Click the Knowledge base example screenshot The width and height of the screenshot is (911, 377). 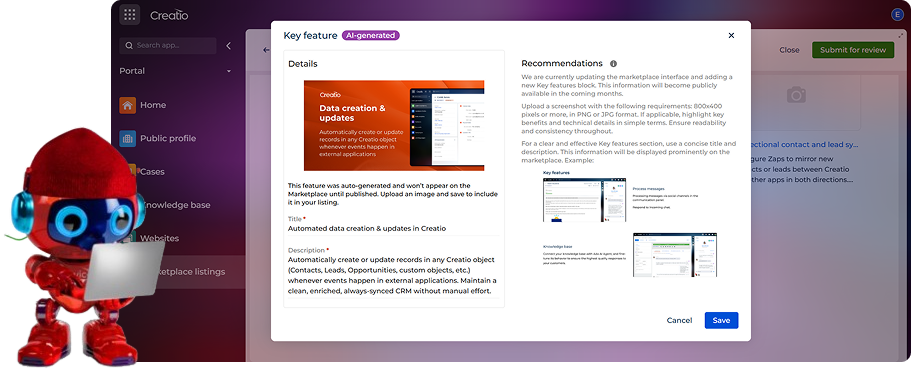click(x=675, y=255)
